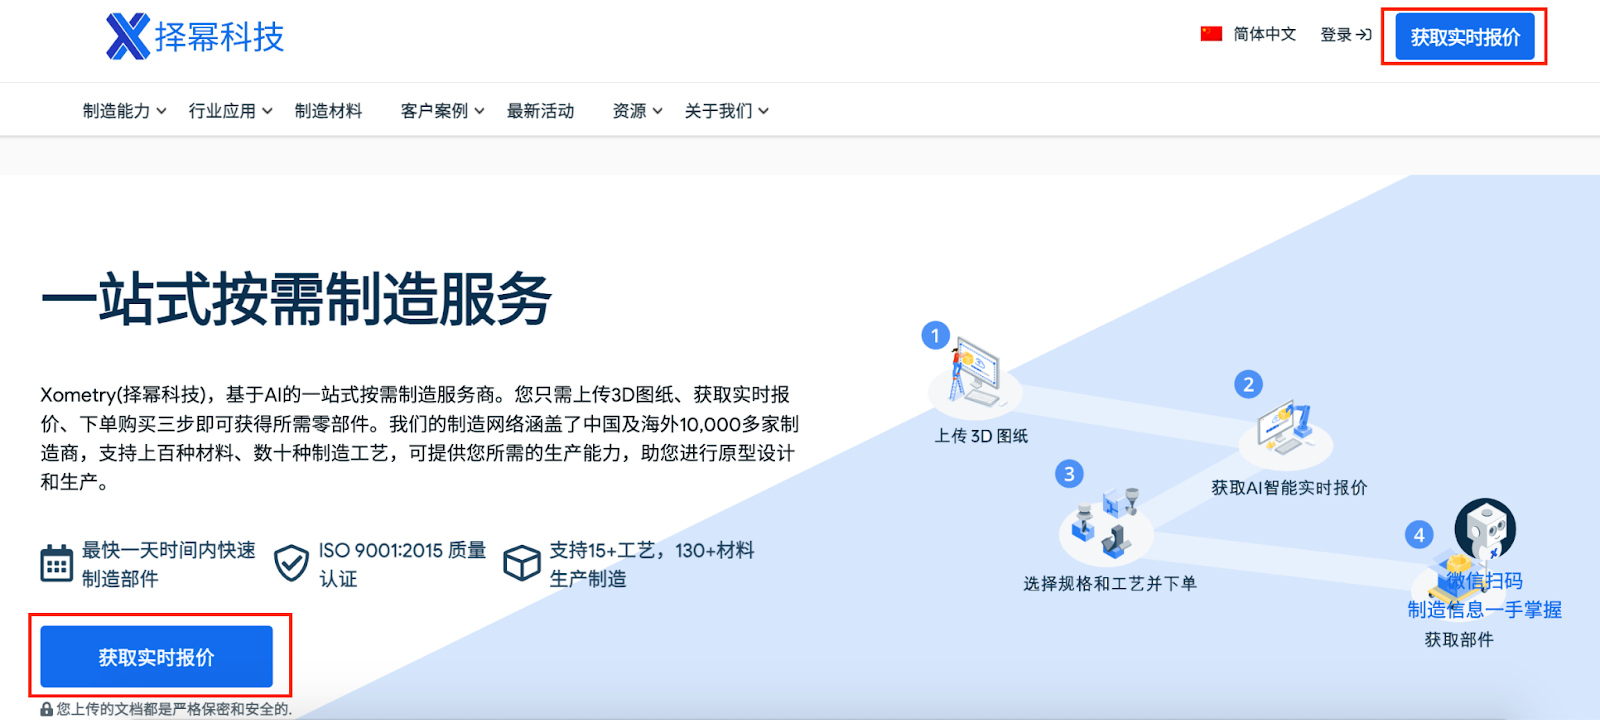
Task: Open the 制造材料 menu item
Action: (x=328, y=111)
